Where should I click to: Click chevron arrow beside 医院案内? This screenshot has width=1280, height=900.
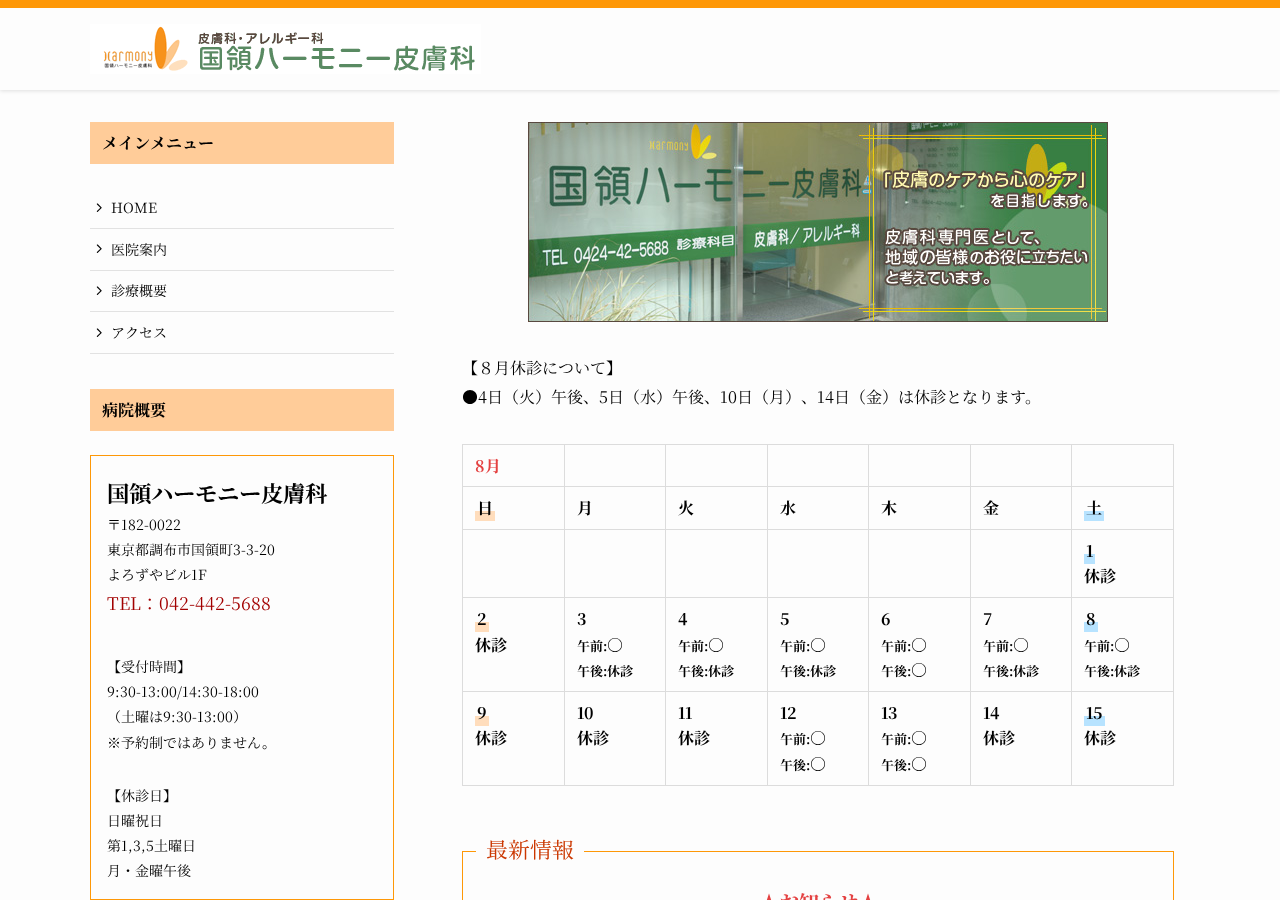(99, 249)
